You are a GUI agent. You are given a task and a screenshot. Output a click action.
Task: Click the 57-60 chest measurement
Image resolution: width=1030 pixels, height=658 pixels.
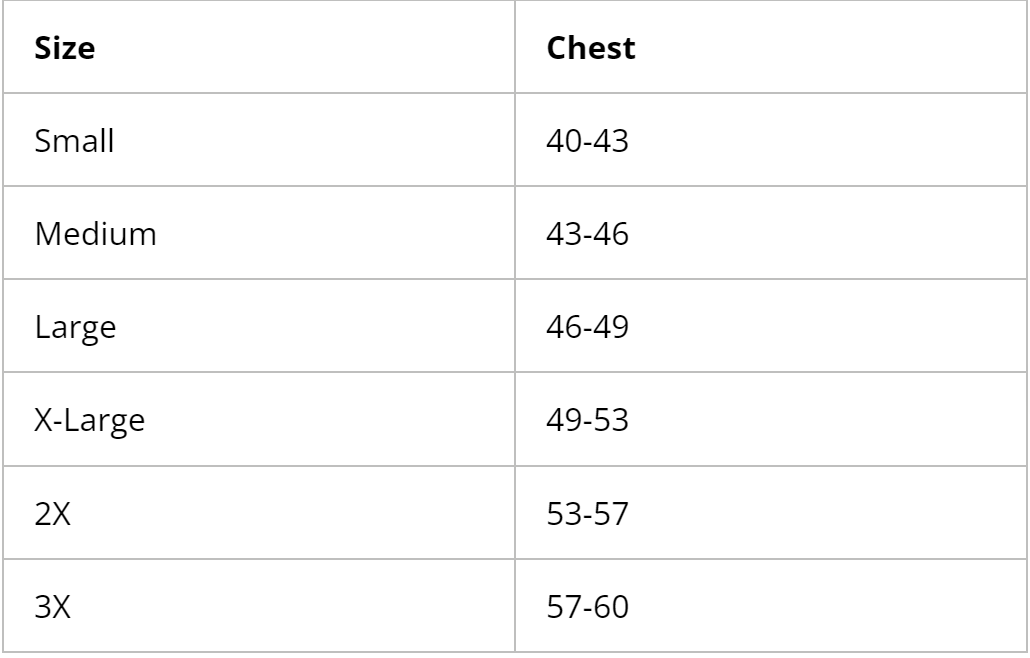click(587, 606)
